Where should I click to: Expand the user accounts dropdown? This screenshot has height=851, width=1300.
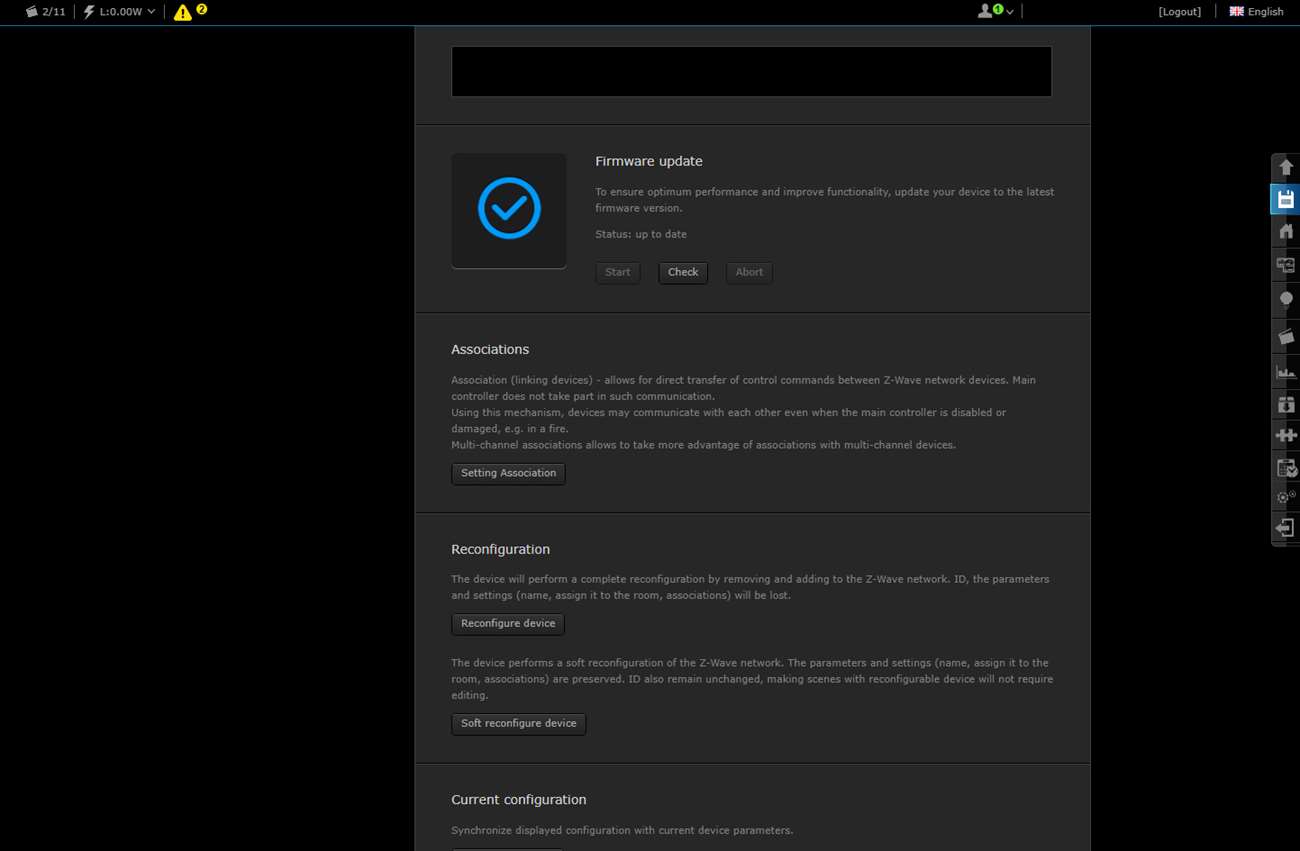coord(995,12)
